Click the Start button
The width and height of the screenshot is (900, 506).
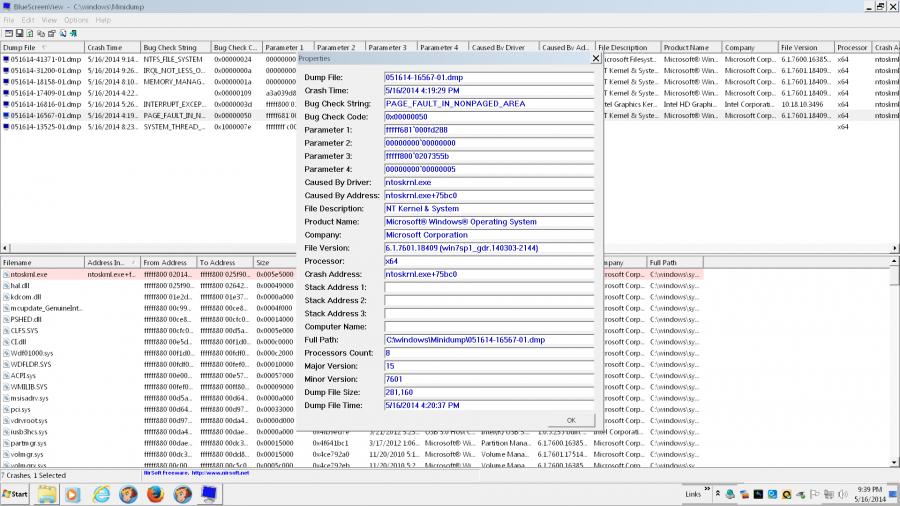point(16,494)
